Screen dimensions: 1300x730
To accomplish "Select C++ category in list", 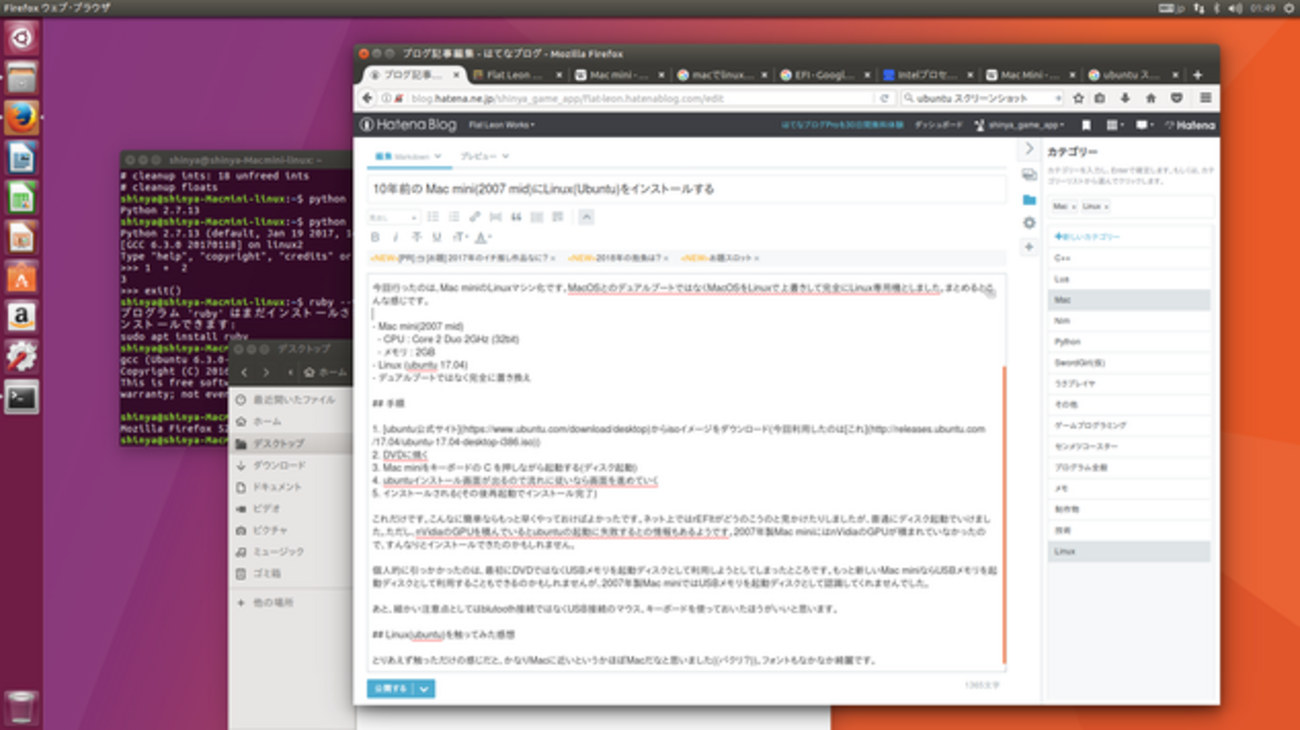I will tap(1130, 258).
